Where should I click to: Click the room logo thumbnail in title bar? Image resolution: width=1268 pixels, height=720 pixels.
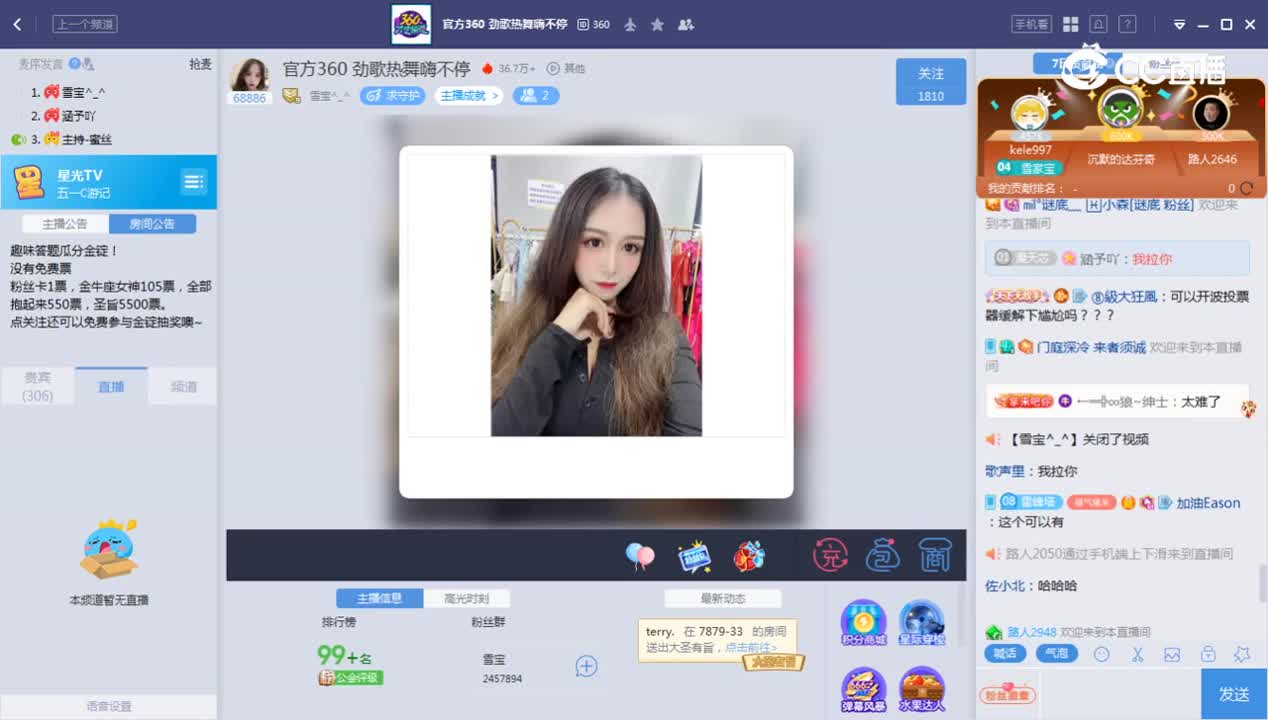(411, 24)
